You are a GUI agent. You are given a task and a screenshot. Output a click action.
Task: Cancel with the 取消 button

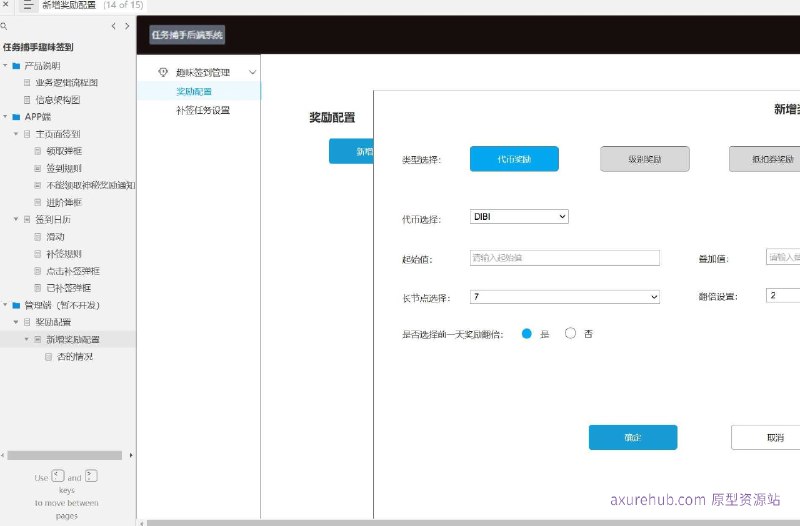765,437
